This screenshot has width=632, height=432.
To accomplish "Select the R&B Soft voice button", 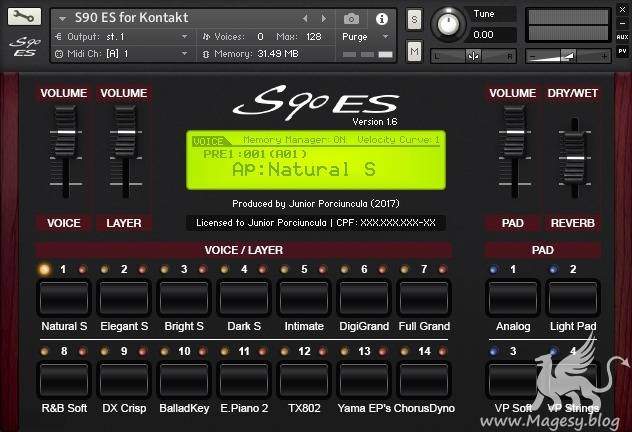I will [x=64, y=380].
